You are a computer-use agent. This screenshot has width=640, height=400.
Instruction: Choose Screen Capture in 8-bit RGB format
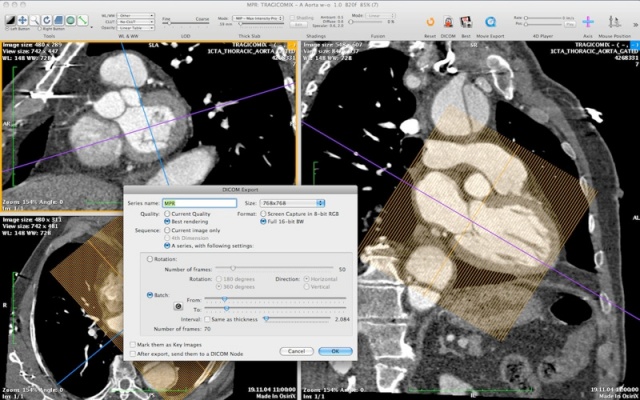261,214
